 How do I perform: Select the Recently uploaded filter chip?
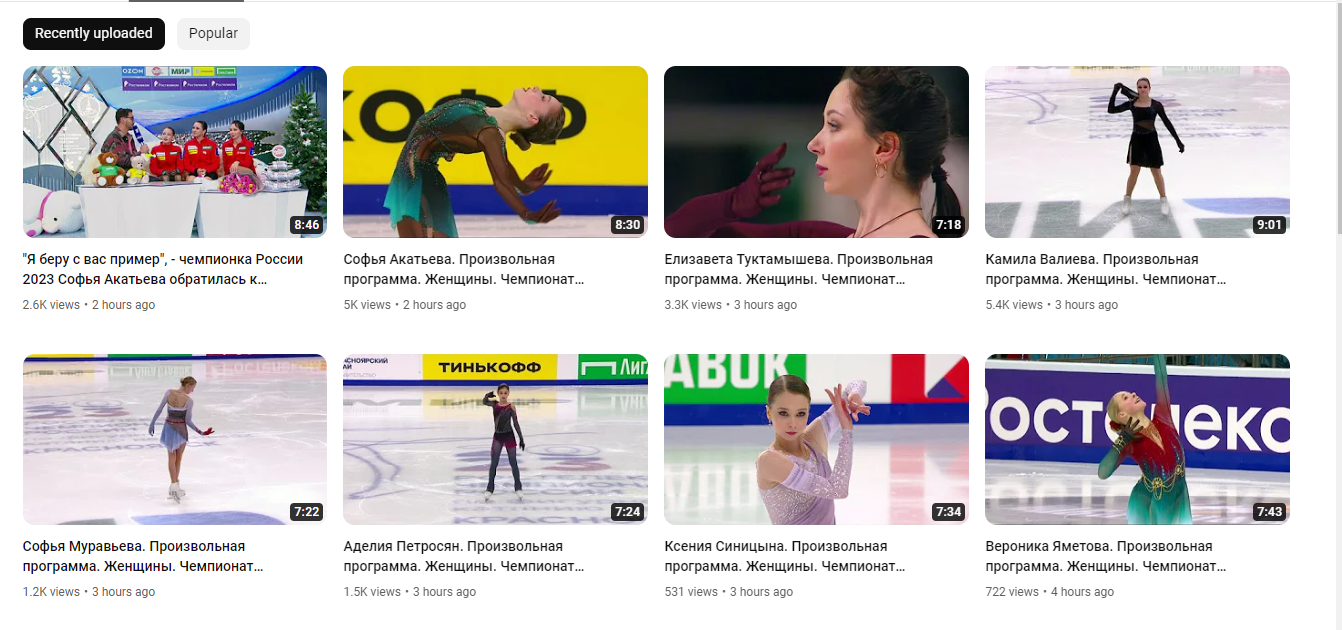(x=94, y=33)
